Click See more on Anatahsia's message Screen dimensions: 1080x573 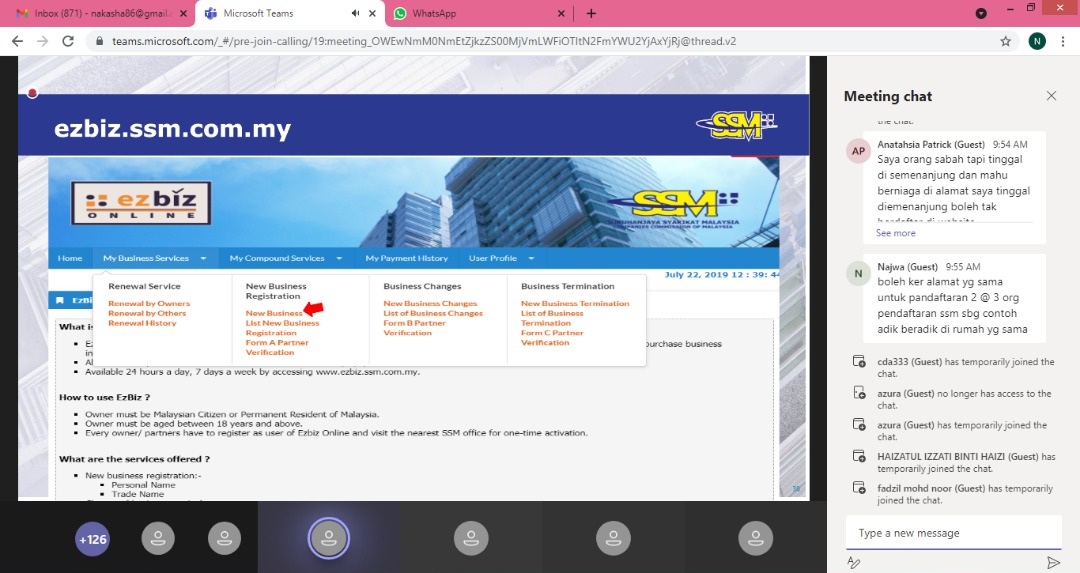click(x=895, y=233)
